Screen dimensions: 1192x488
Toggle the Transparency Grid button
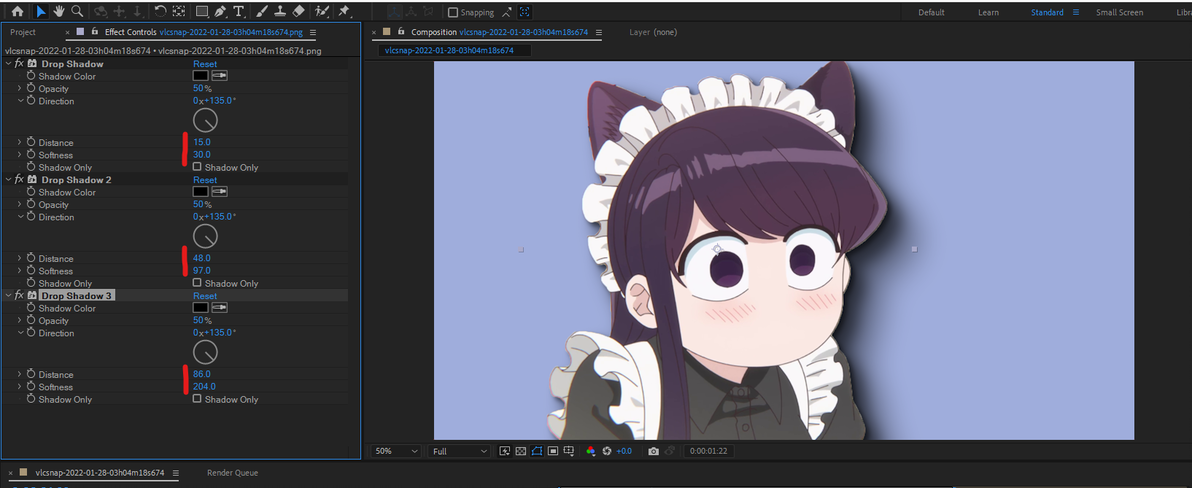tap(521, 452)
